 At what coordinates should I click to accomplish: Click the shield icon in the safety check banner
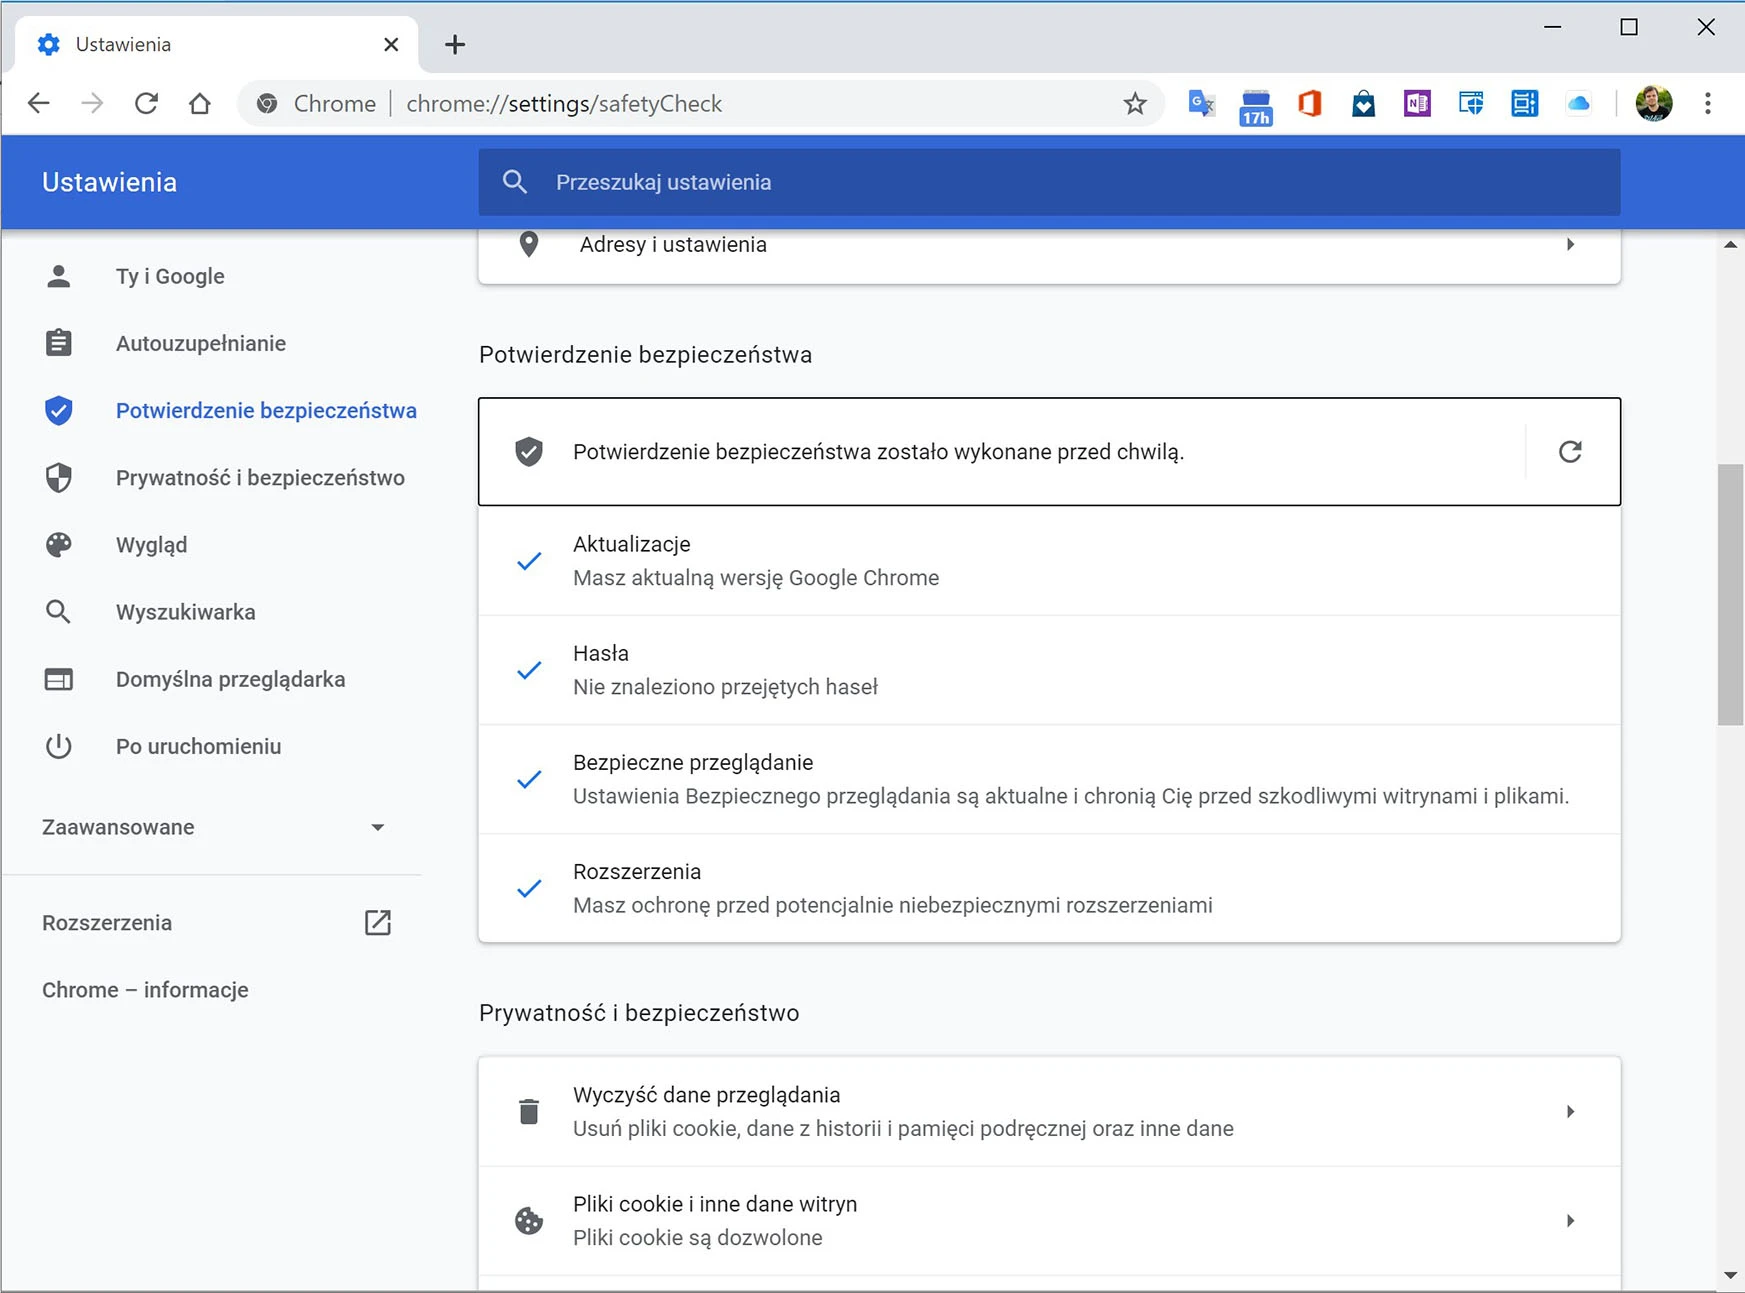[529, 452]
